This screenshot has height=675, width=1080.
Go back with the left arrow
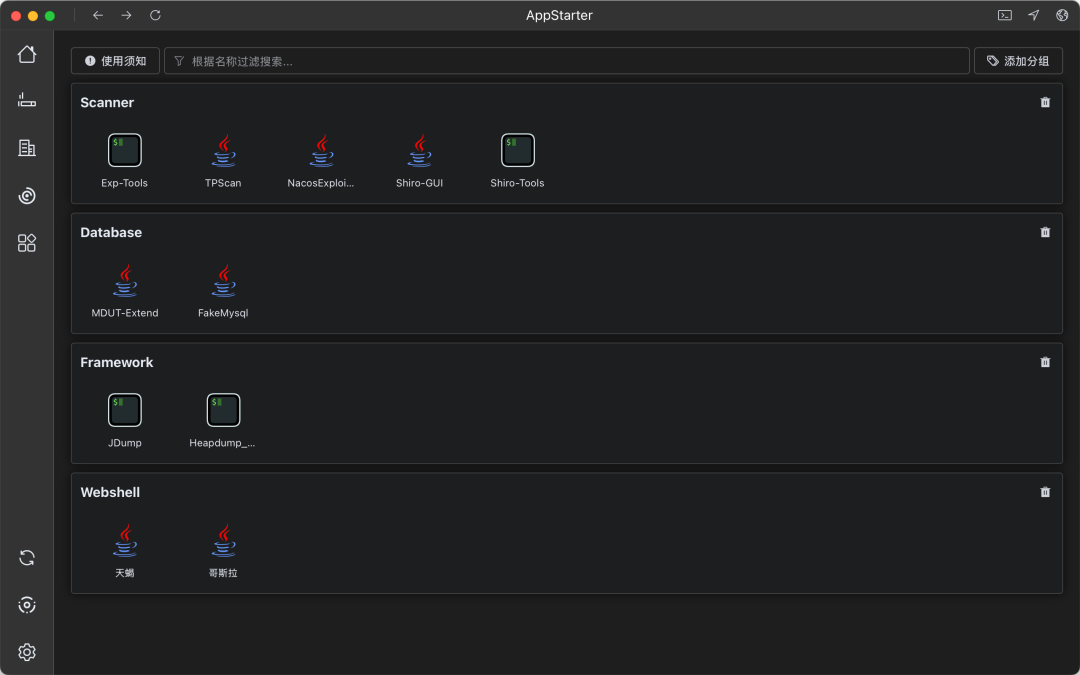point(98,15)
